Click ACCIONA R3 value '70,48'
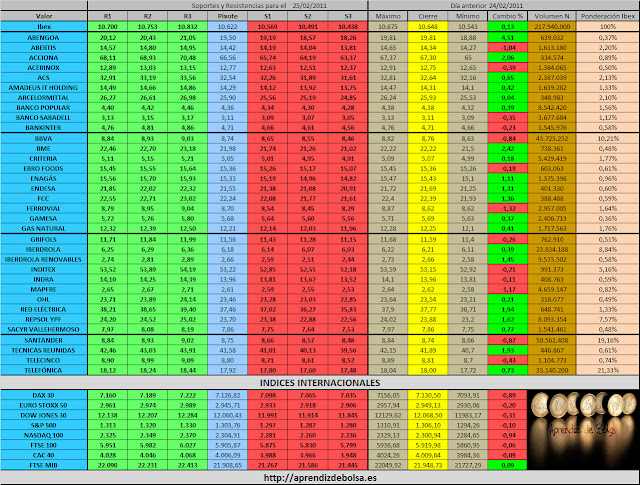 (187, 58)
